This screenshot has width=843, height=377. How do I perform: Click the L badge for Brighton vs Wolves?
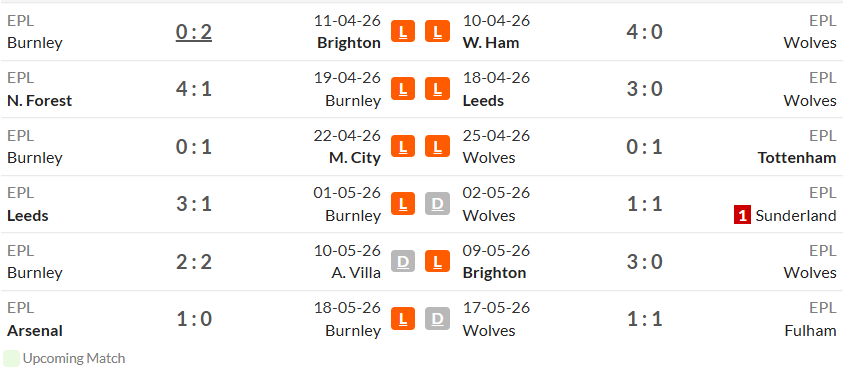tap(437, 261)
